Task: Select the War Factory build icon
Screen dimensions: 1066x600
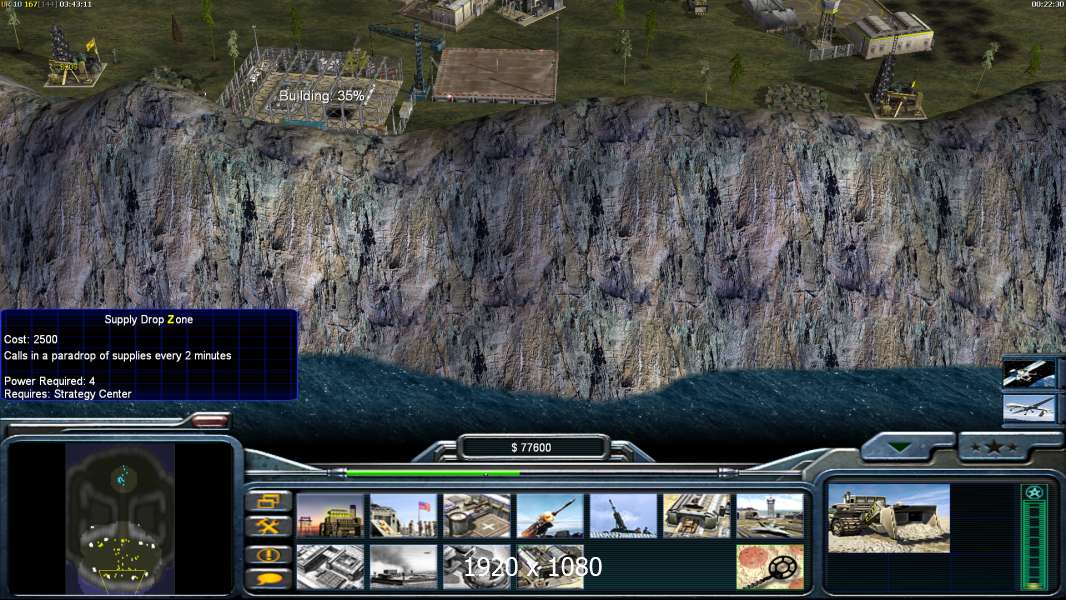Action: click(697, 516)
